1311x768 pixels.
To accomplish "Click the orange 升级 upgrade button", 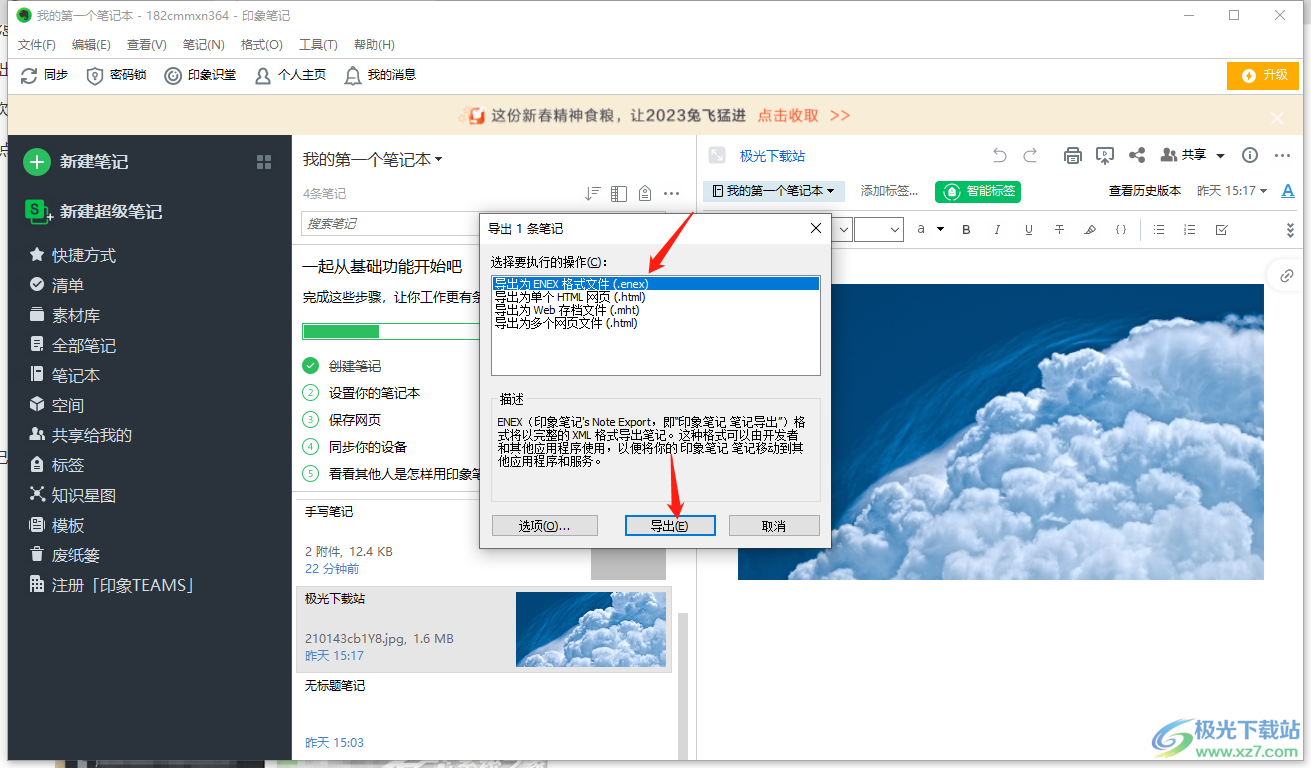I will (1263, 76).
